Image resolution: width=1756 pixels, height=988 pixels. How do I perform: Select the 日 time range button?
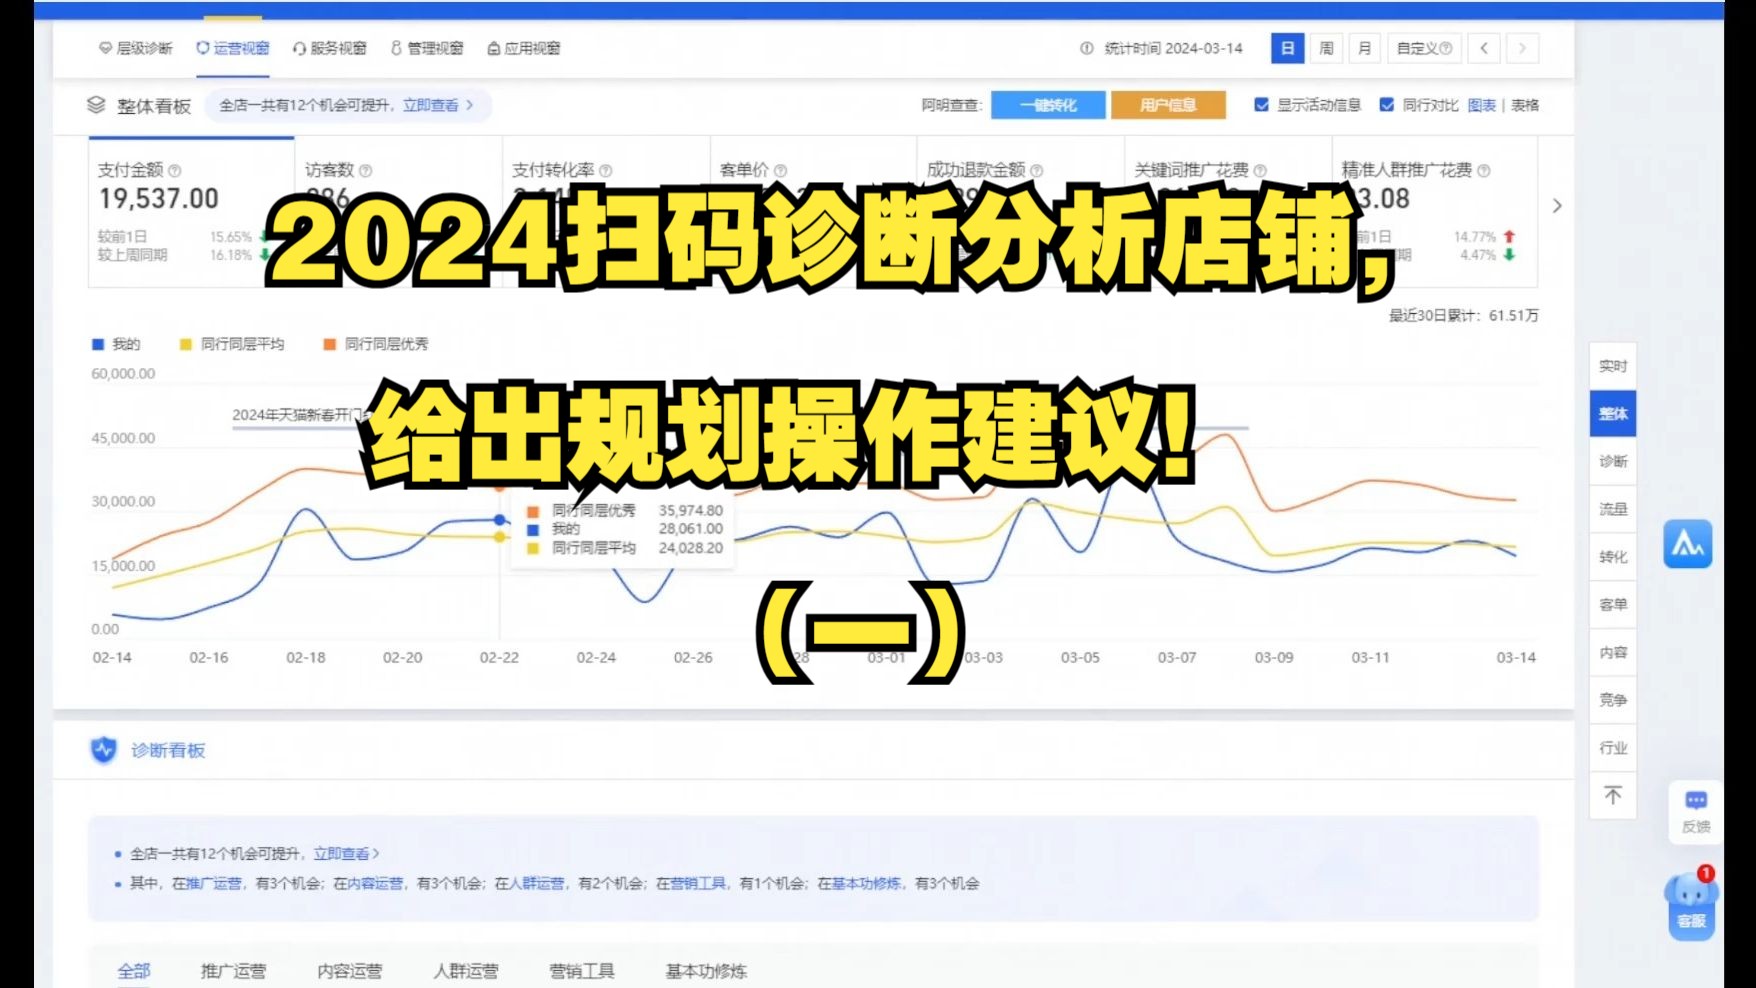(x=1287, y=48)
